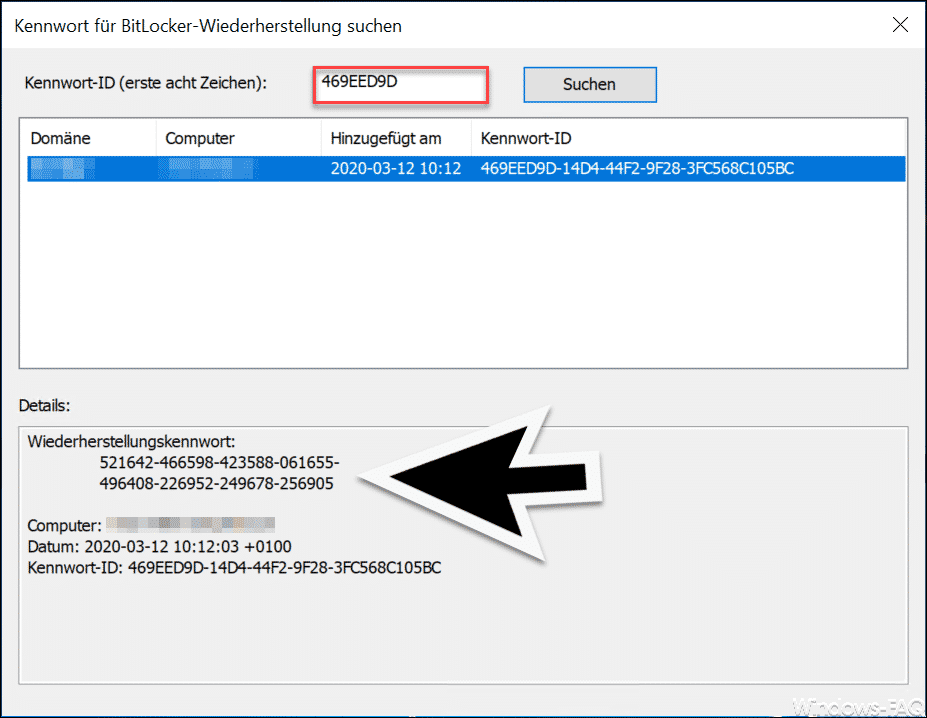The height and width of the screenshot is (718, 927).
Task: Click the Kennwort-ID (erste acht Zeichen) label
Action: click(145, 83)
